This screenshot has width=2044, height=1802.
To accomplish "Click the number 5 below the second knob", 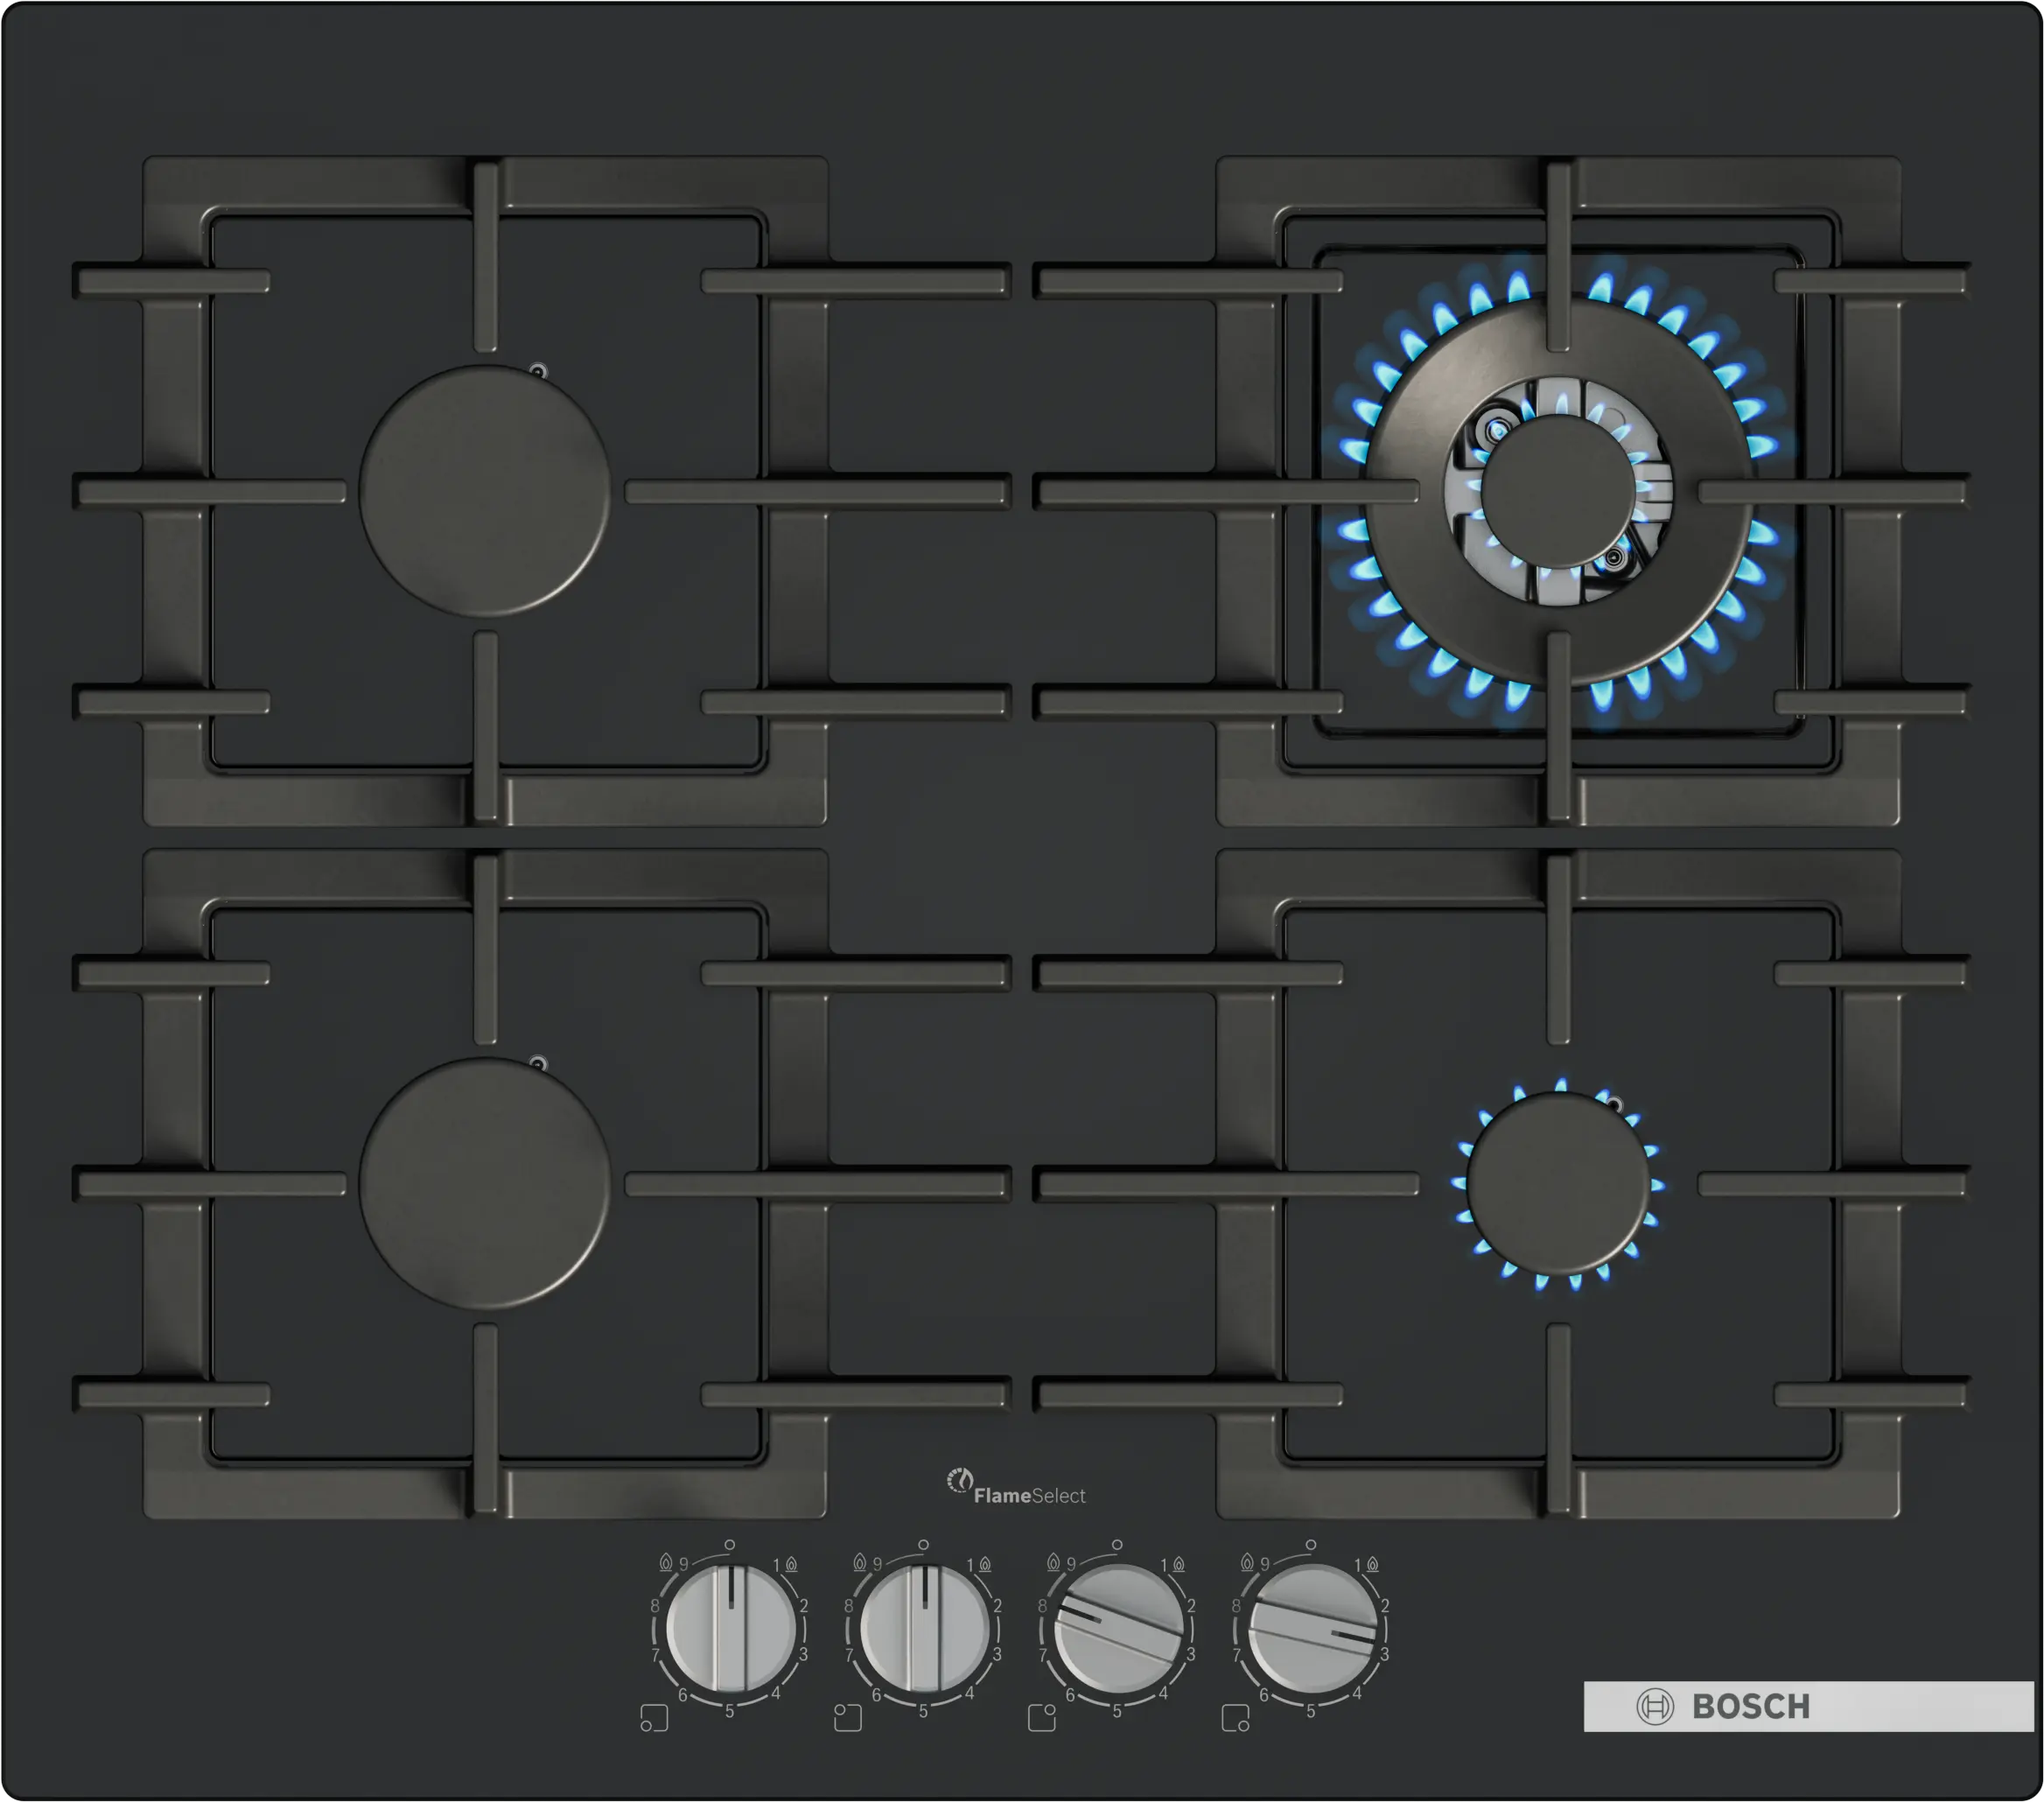I will [923, 1712].
